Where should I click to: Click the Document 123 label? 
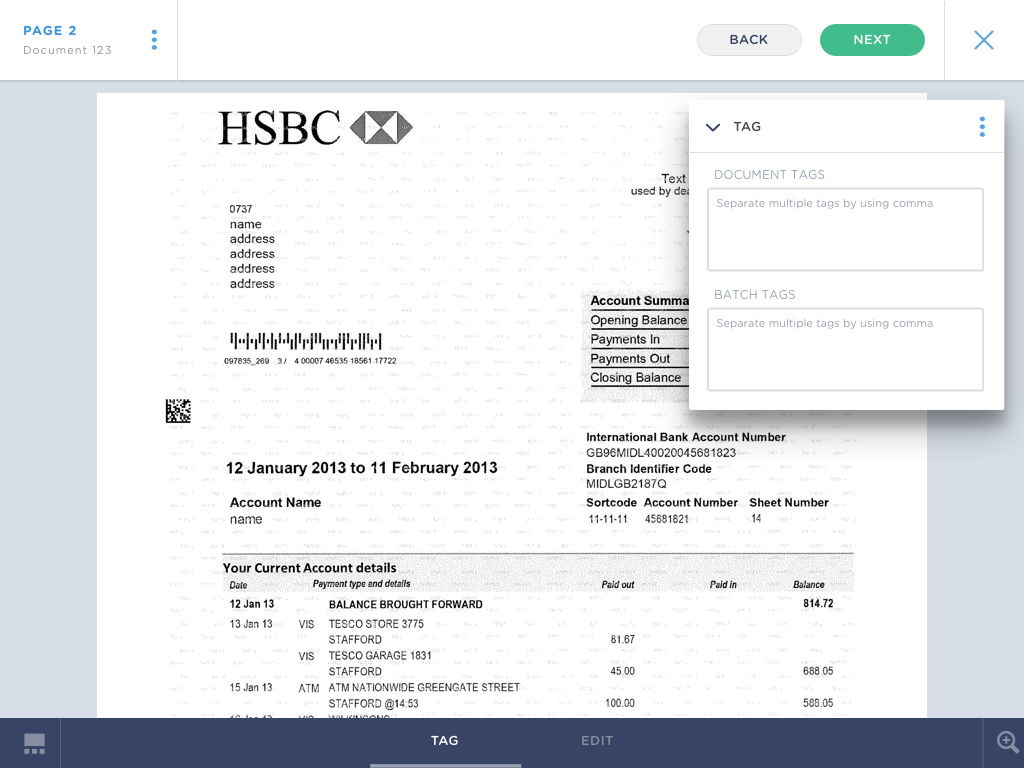click(67, 50)
